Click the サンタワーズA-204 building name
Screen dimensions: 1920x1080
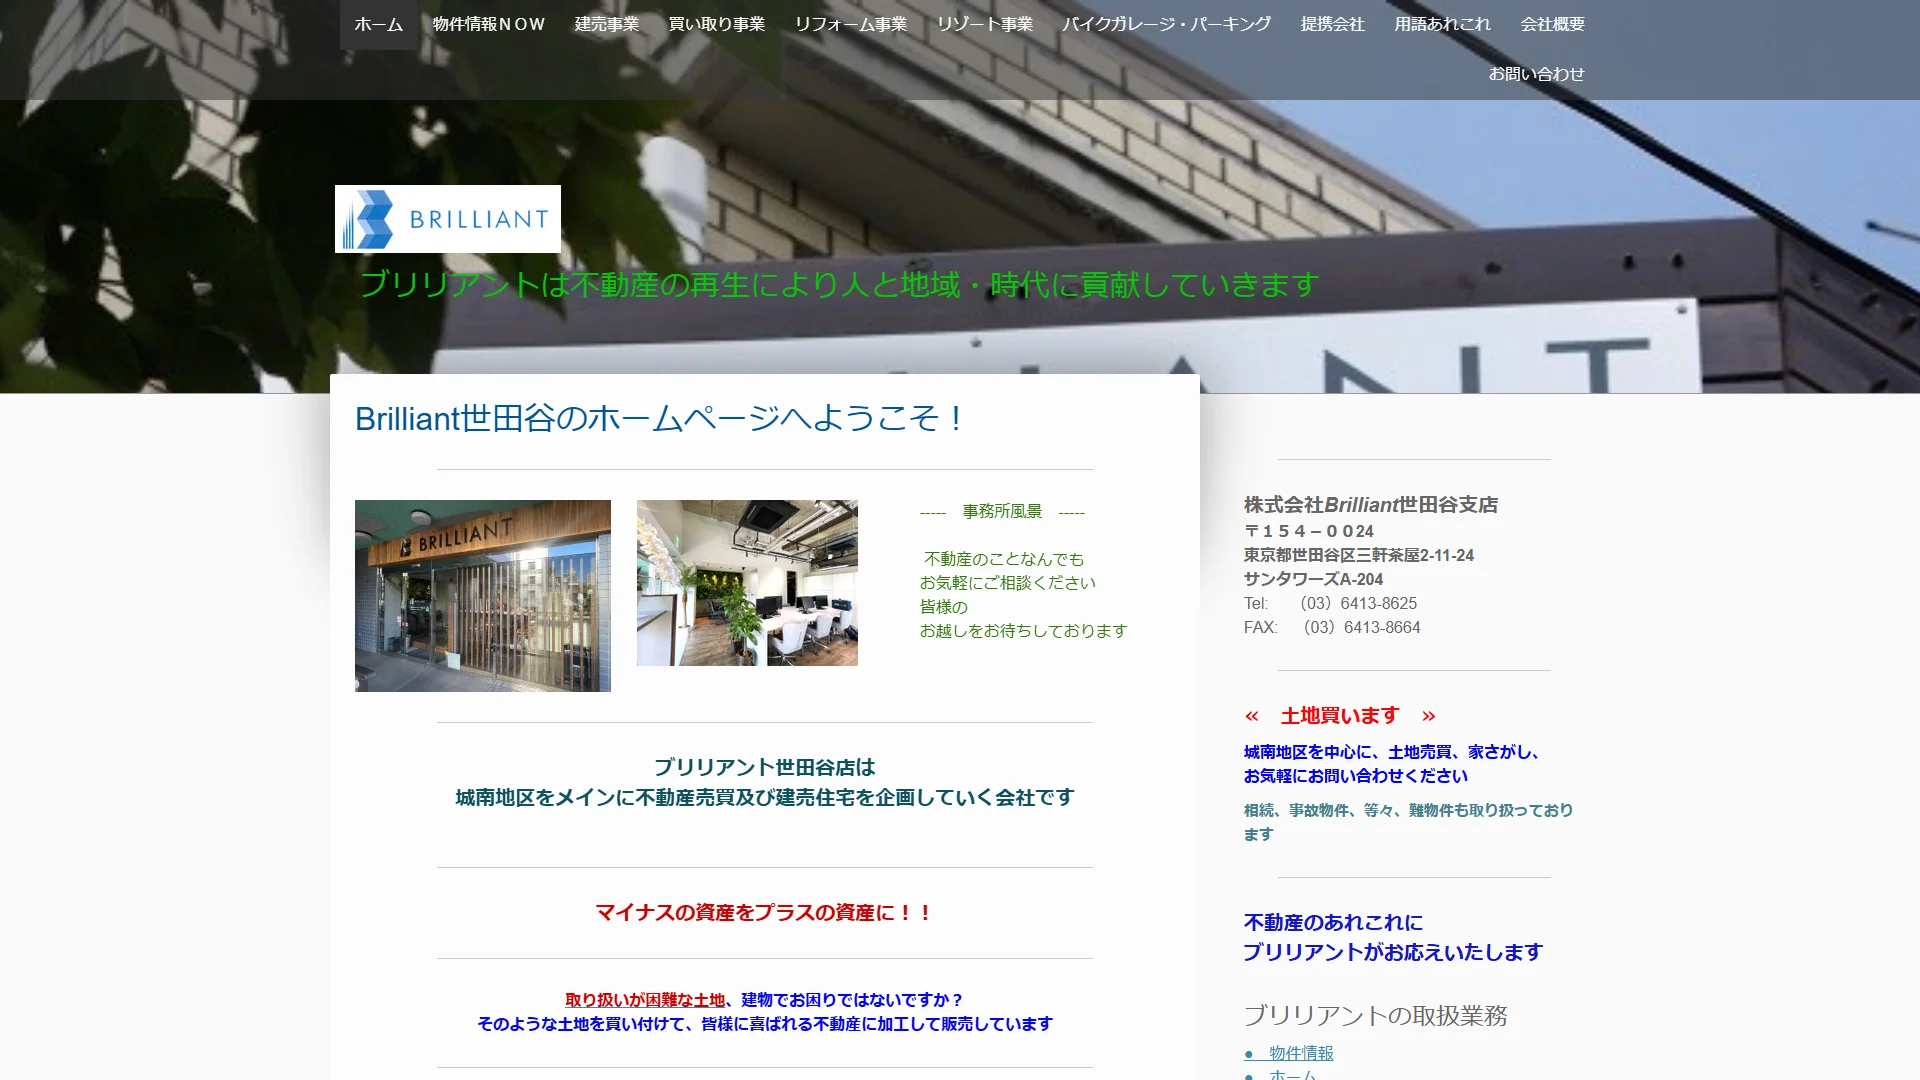pos(1314,579)
